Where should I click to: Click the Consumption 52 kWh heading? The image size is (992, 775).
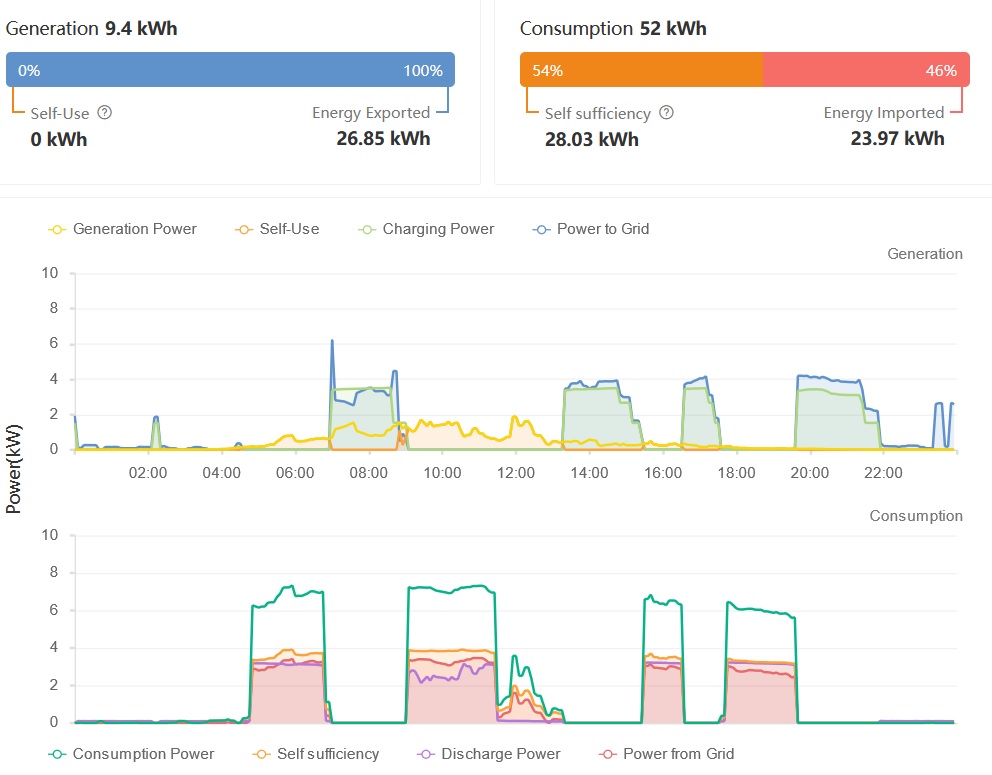point(613,28)
